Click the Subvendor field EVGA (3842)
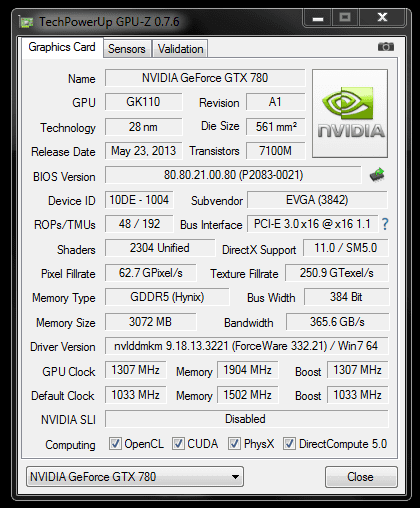 pyautogui.click(x=317, y=200)
